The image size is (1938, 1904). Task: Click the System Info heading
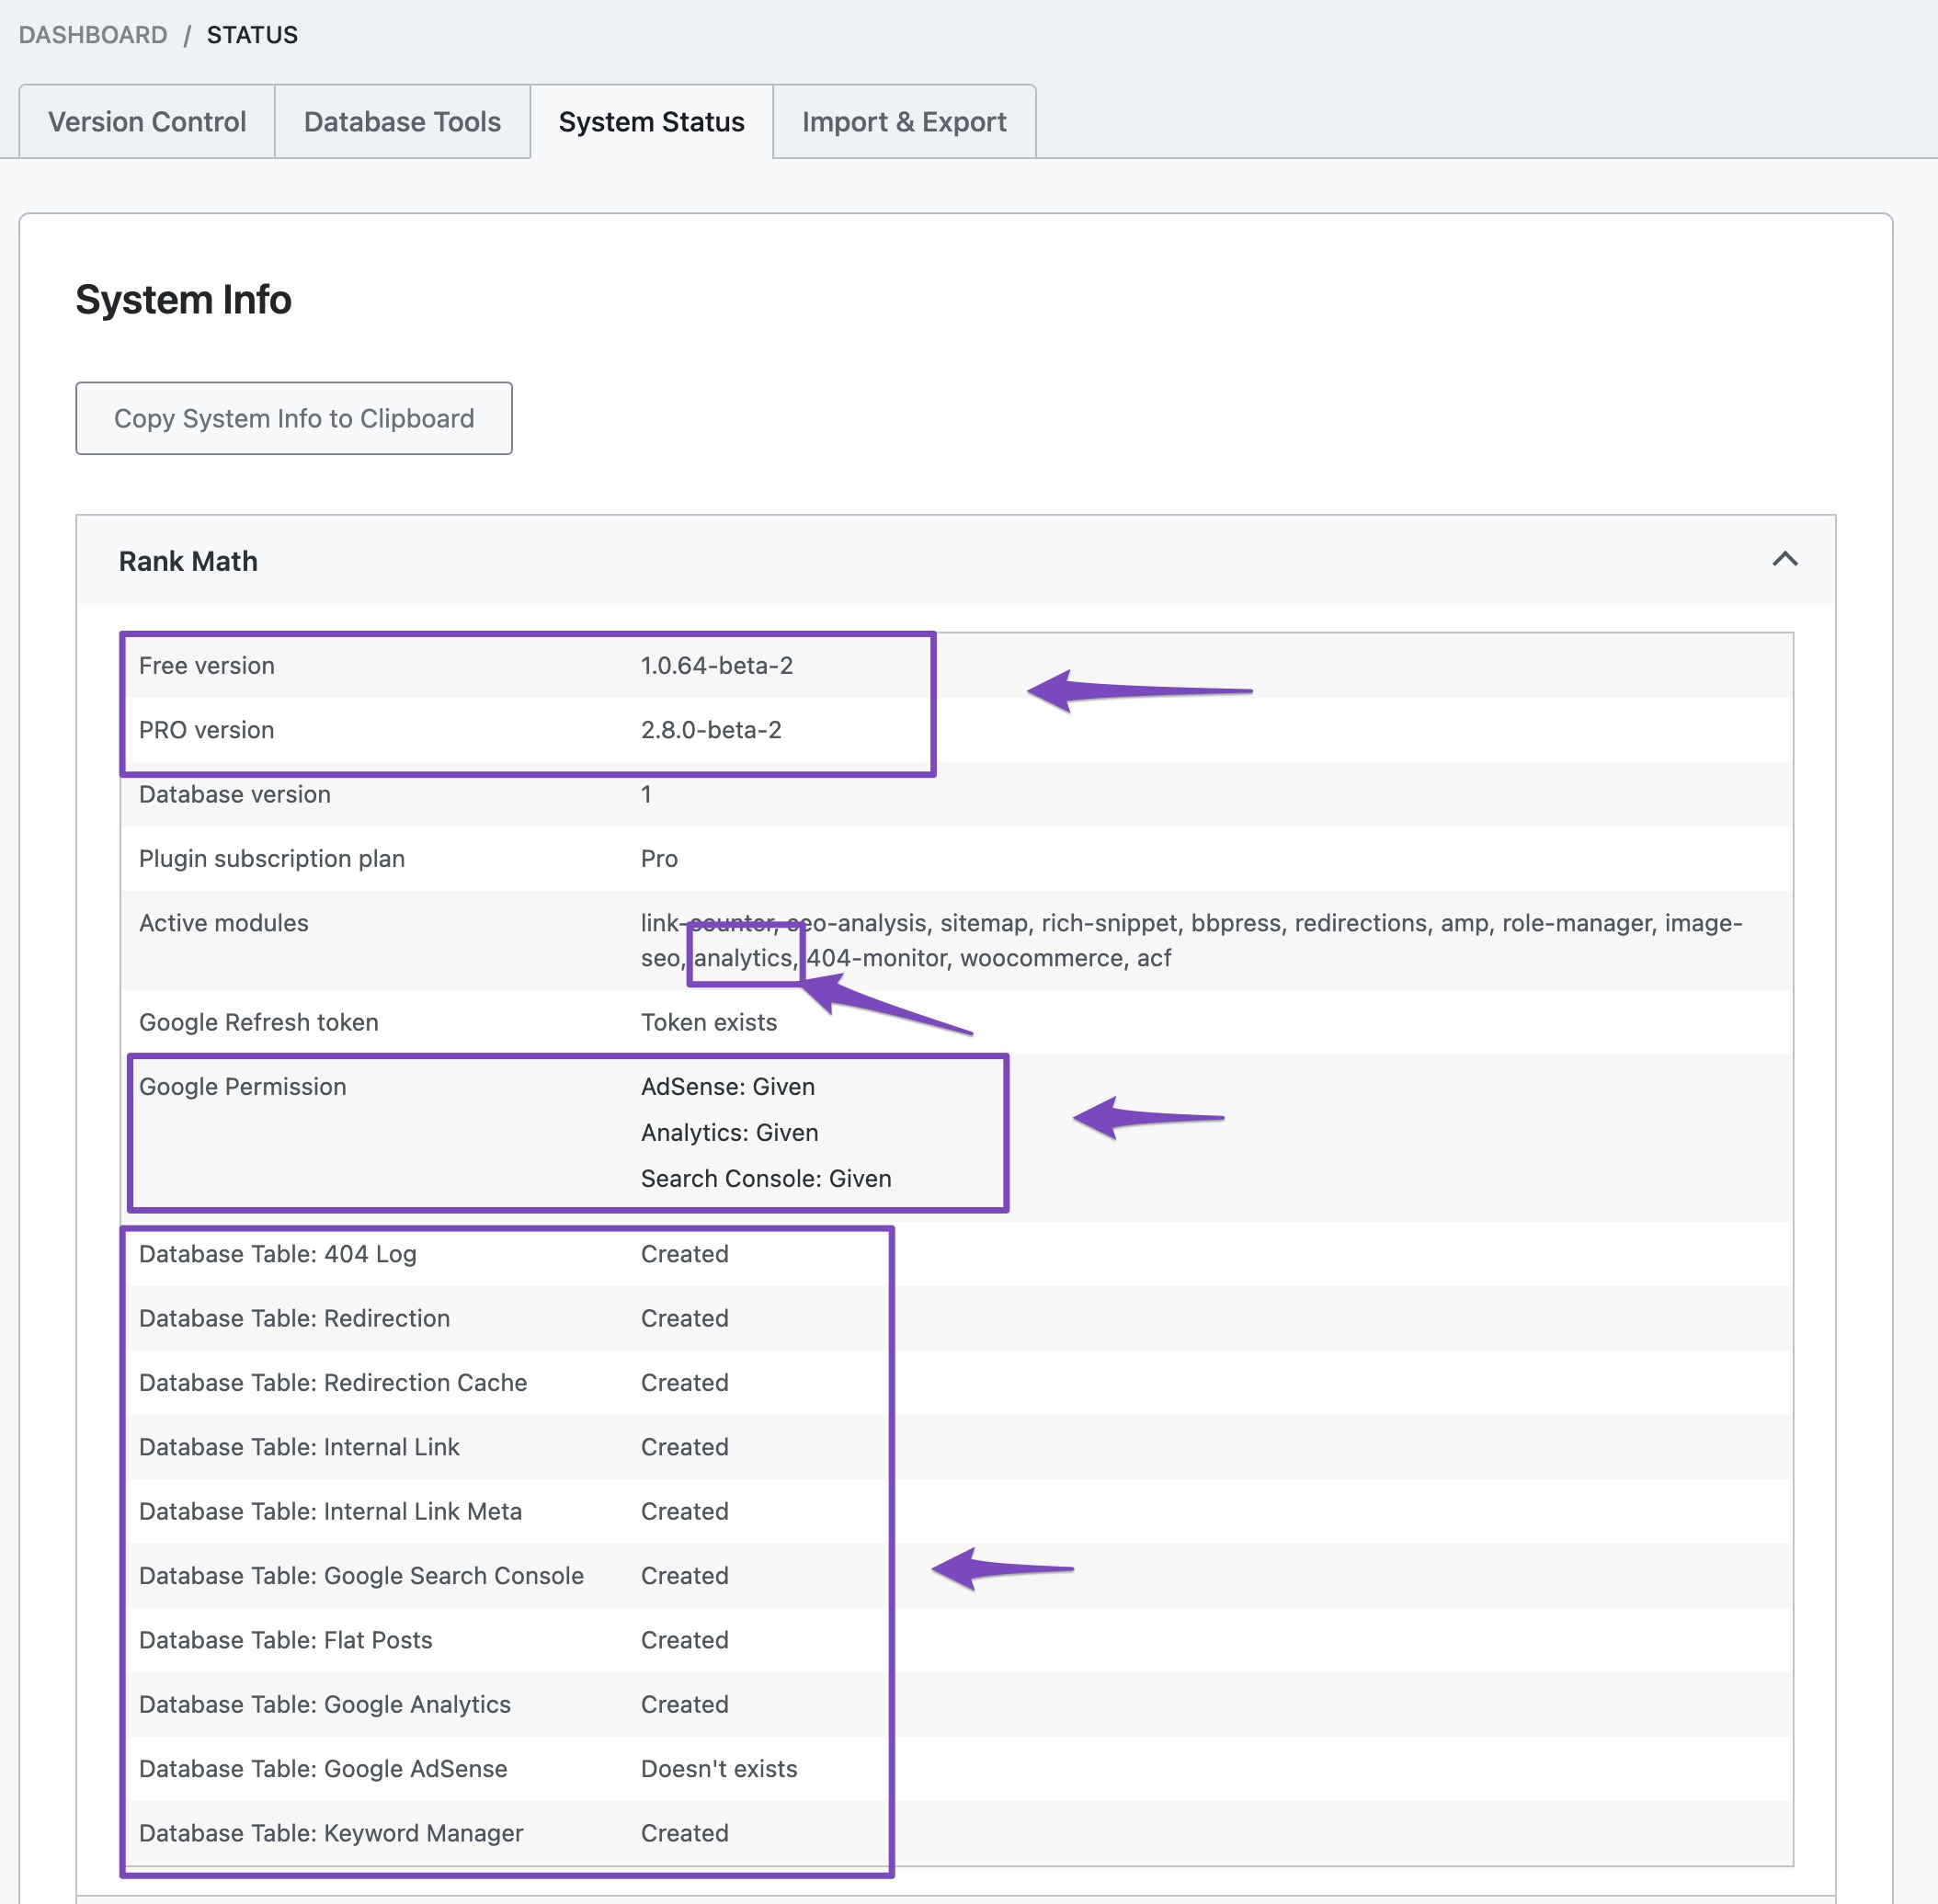point(183,300)
